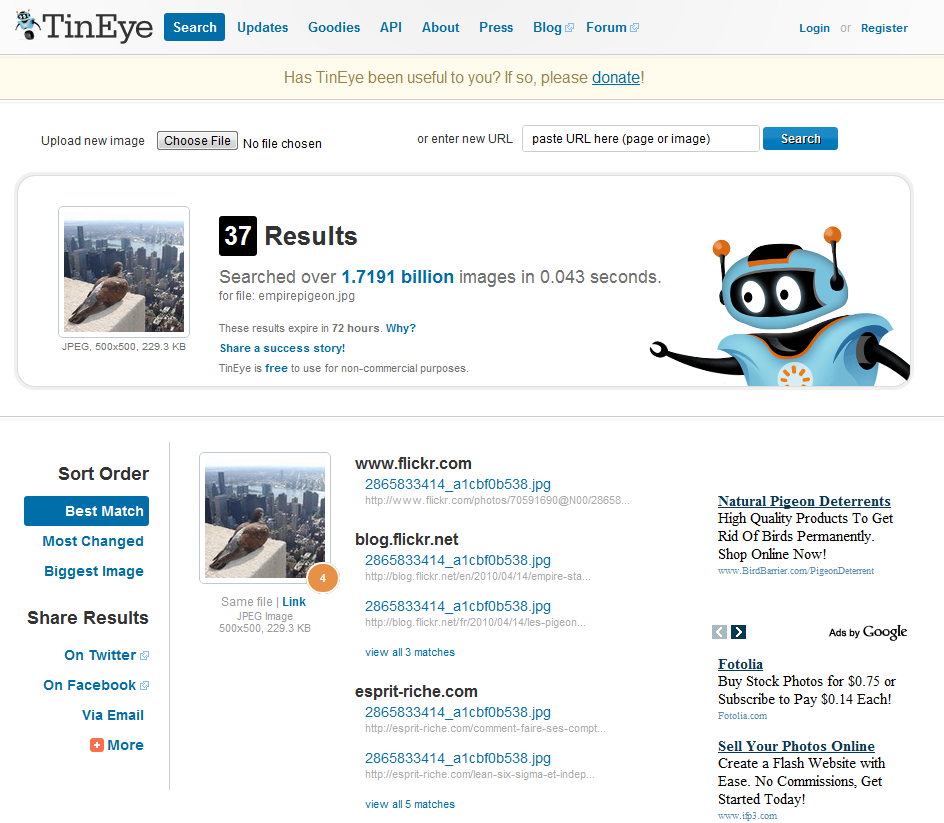This screenshot has height=823, width=944.
Task: Click the red plus More icon
Action: click(96, 745)
